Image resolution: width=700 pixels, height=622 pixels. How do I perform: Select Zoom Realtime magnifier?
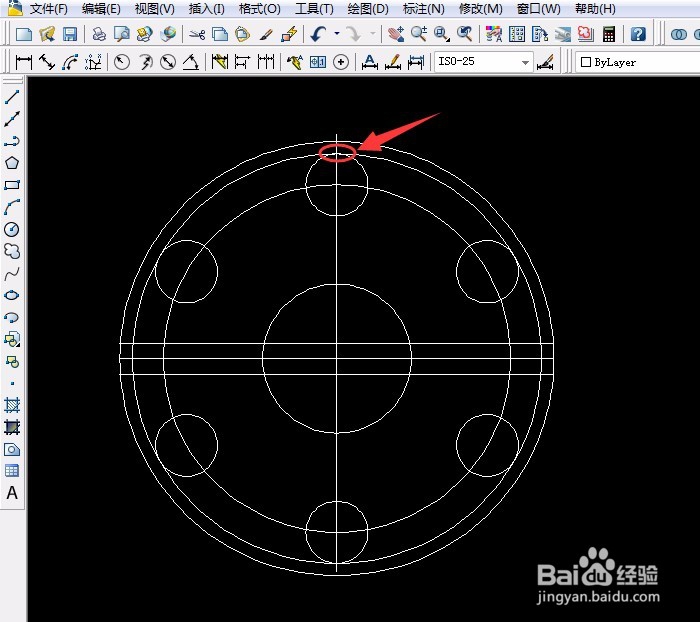click(419, 34)
